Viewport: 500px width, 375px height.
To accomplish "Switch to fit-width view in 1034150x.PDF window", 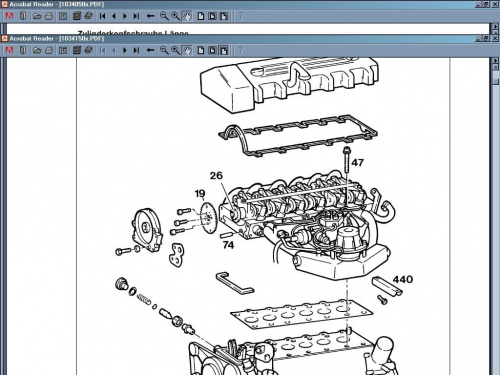I will 224,50.
